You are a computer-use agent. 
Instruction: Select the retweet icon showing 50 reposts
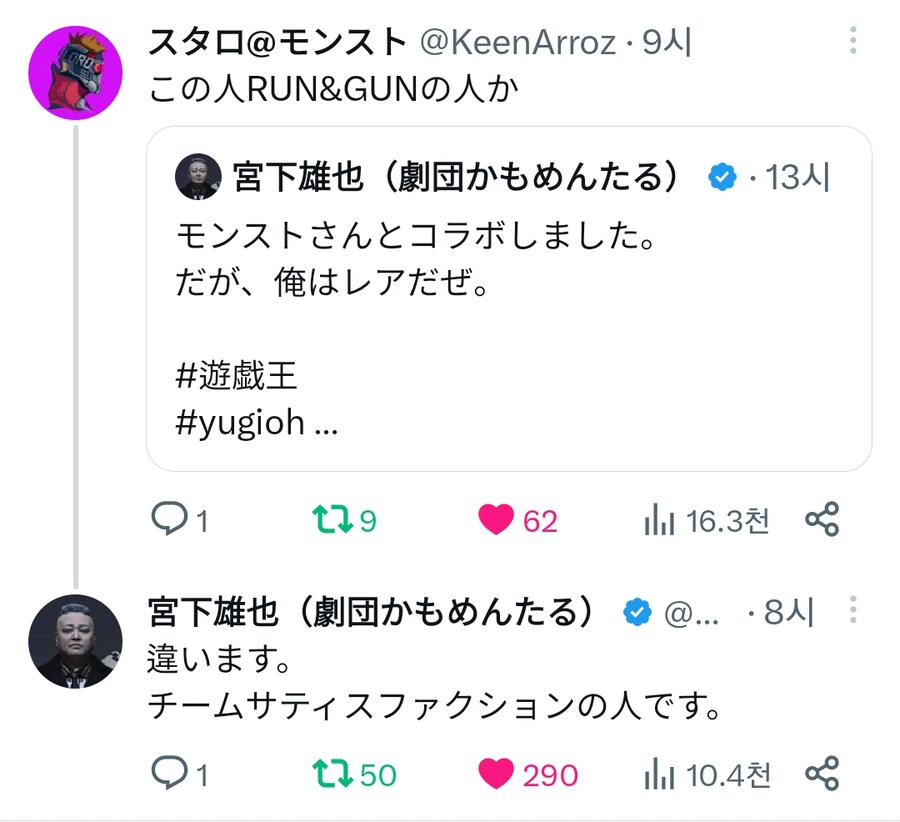coord(333,772)
